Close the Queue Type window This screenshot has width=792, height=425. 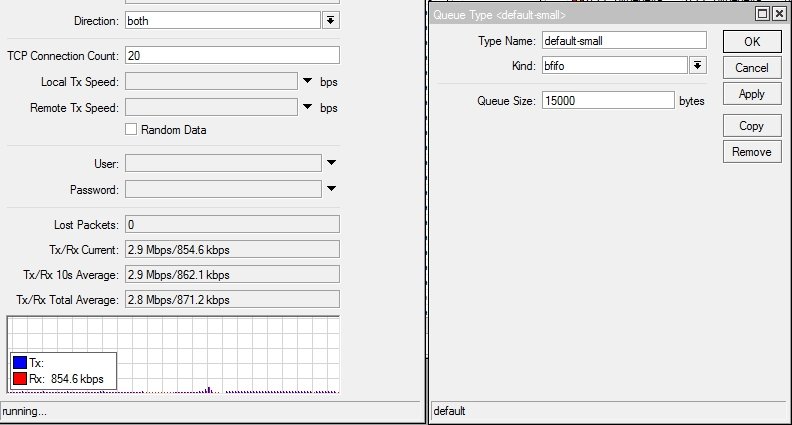pyautogui.click(x=780, y=14)
